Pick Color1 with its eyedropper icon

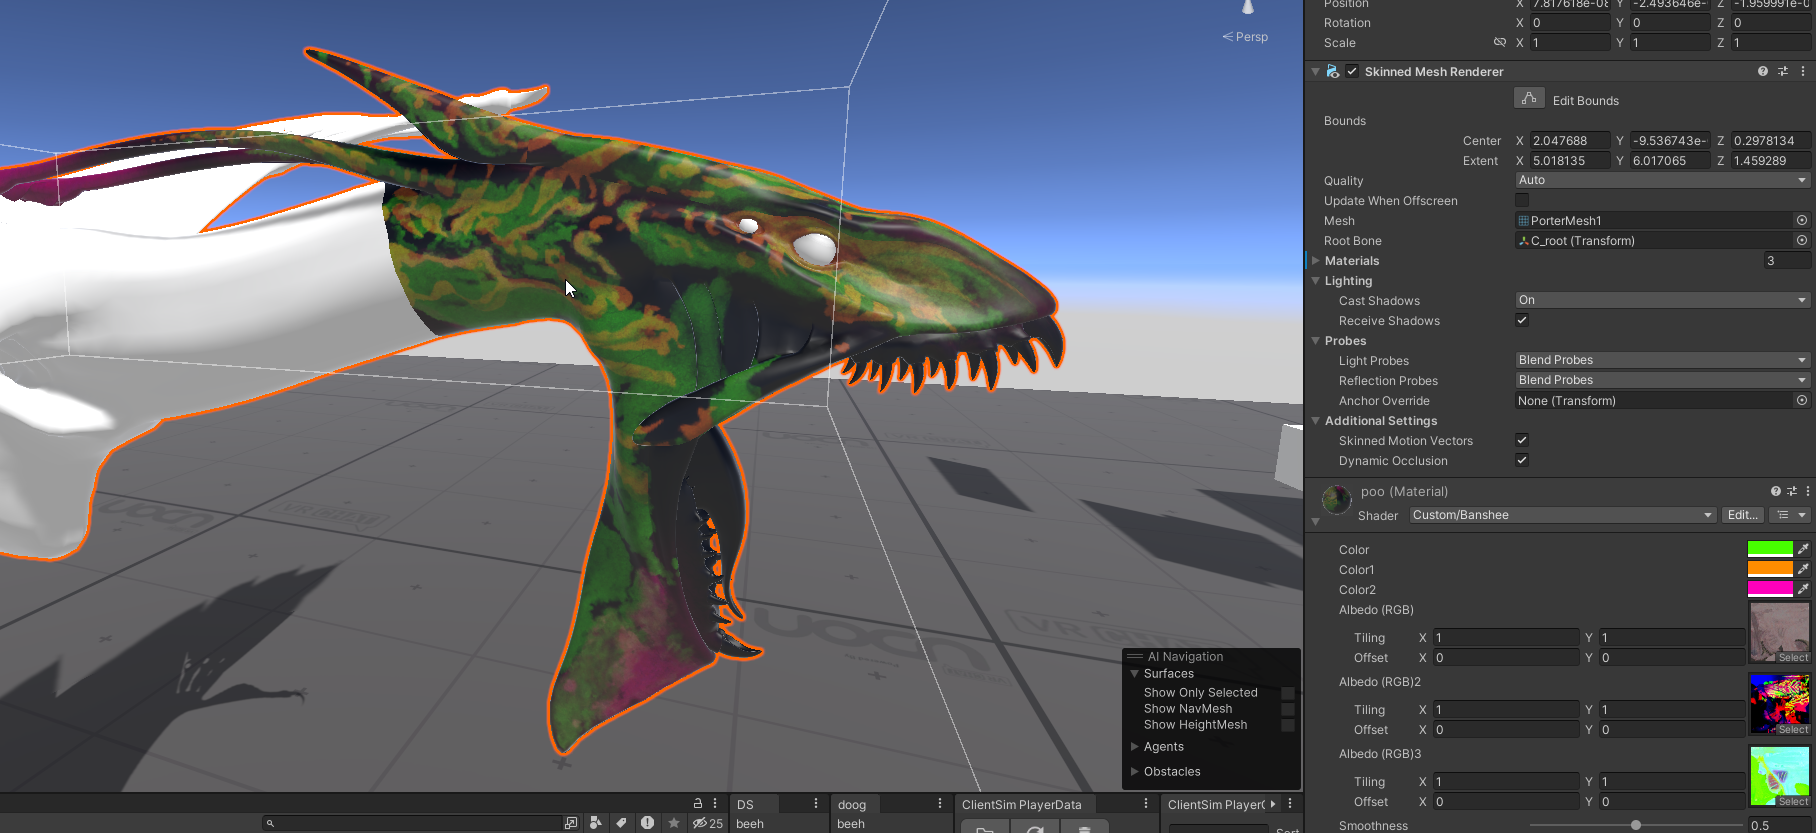[1803, 569]
